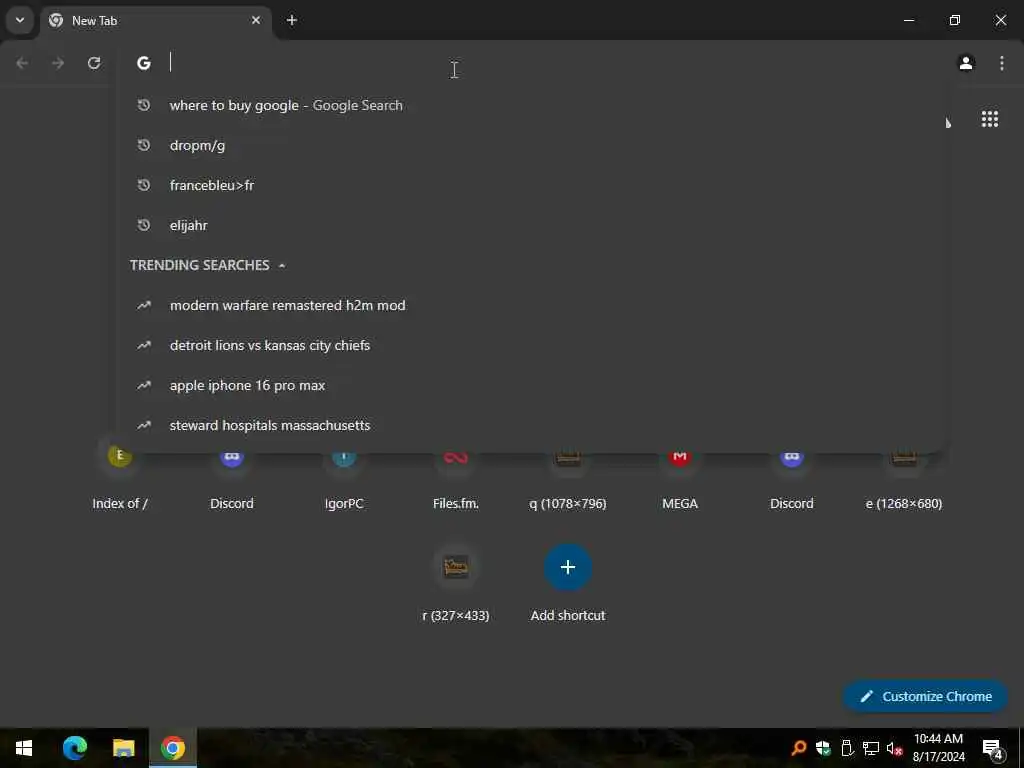Select suggestion 'dropm/g'

point(532,145)
